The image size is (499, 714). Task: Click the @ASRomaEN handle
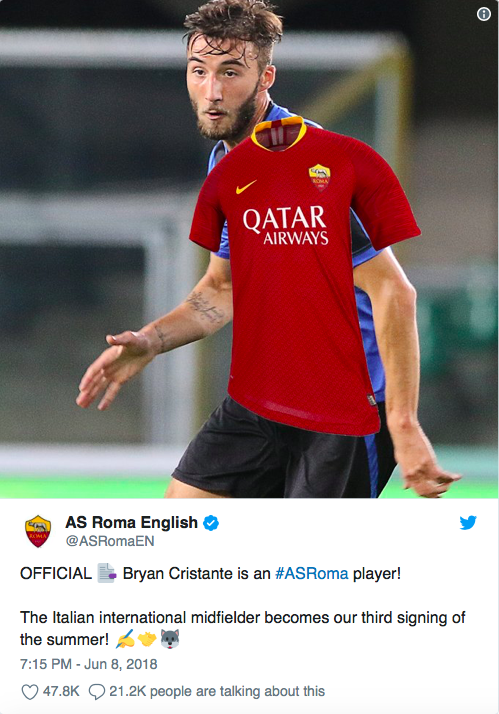tap(110, 541)
